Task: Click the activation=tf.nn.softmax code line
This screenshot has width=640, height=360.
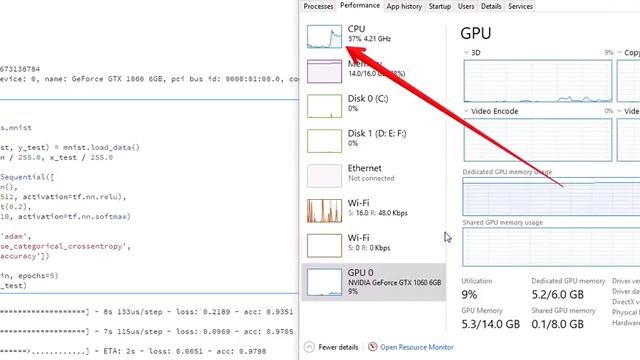Action: click(65, 216)
